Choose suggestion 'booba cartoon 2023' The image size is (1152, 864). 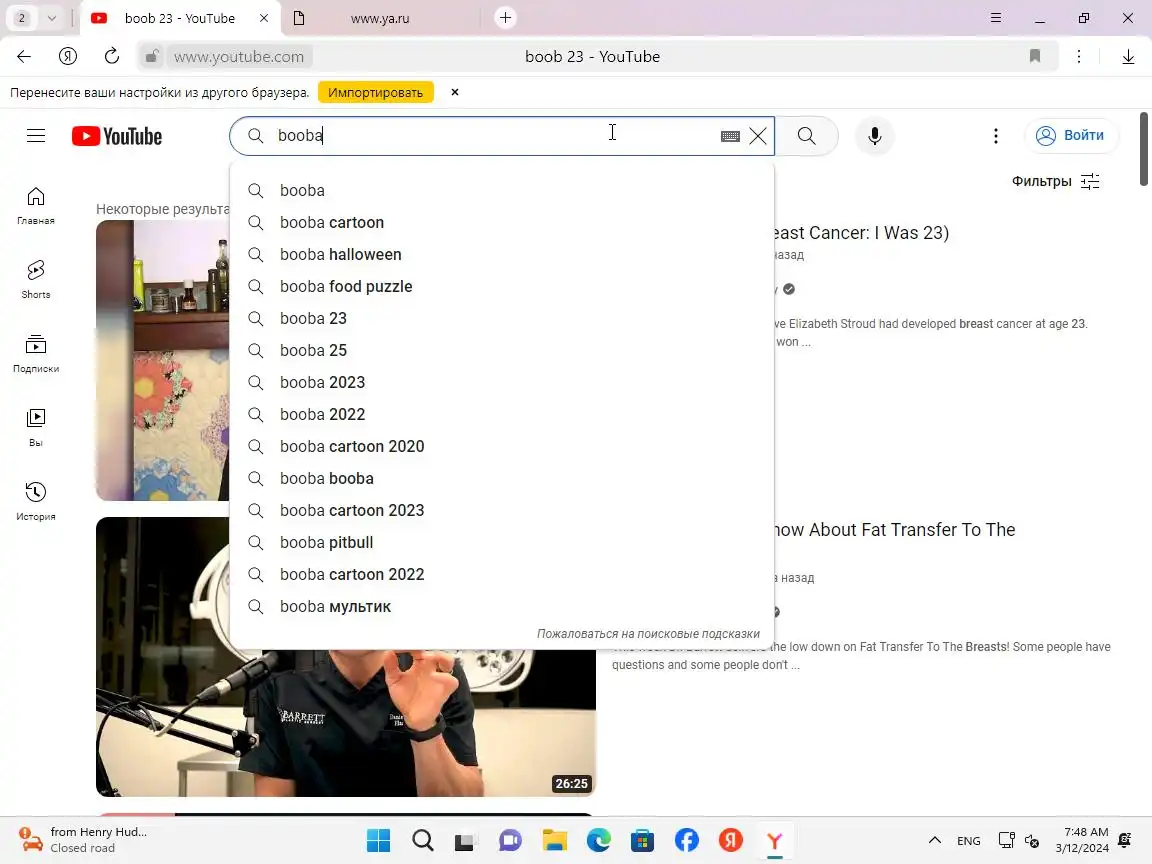pos(502,511)
